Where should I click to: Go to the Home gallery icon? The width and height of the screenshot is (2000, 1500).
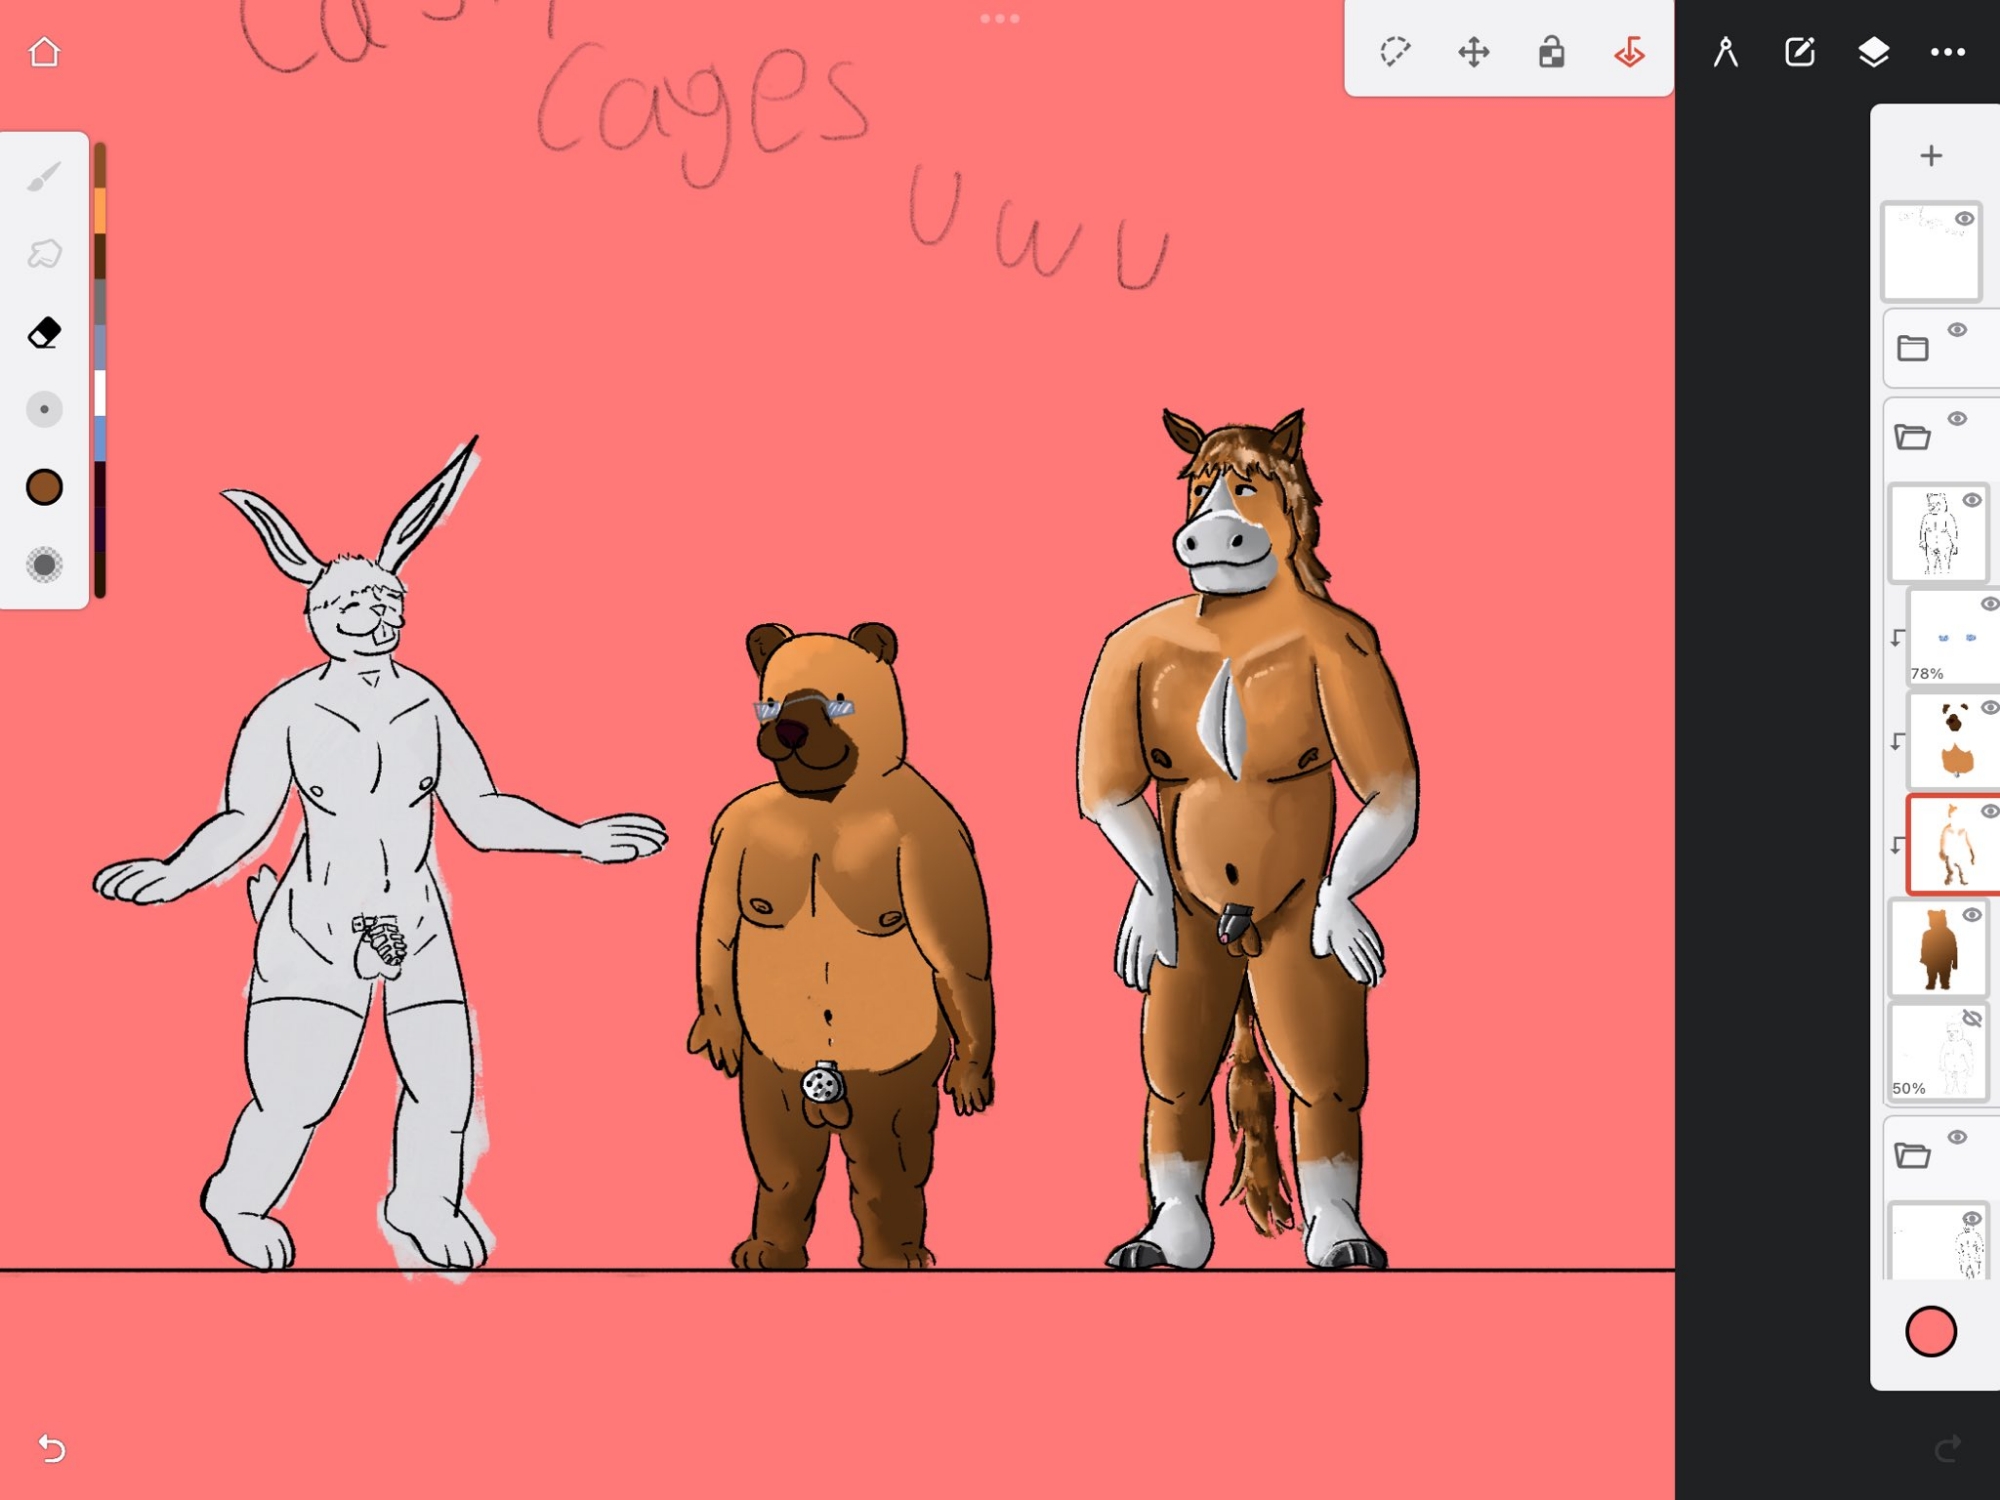click(44, 51)
